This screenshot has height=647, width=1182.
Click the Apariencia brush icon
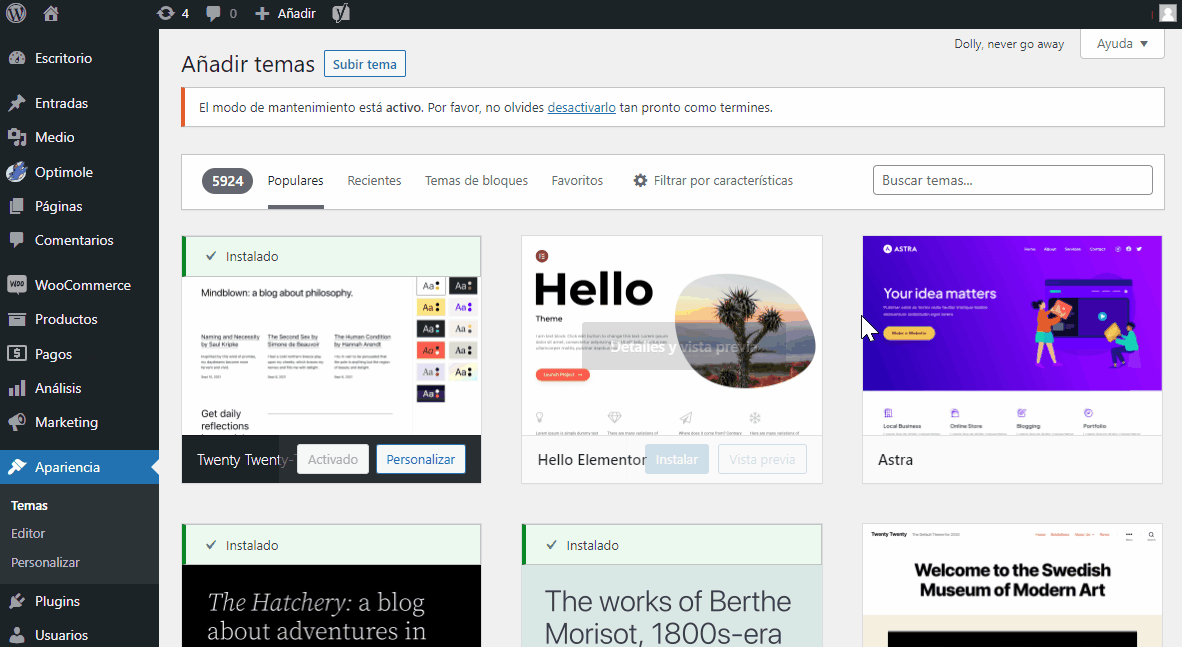pyautogui.click(x=17, y=467)
